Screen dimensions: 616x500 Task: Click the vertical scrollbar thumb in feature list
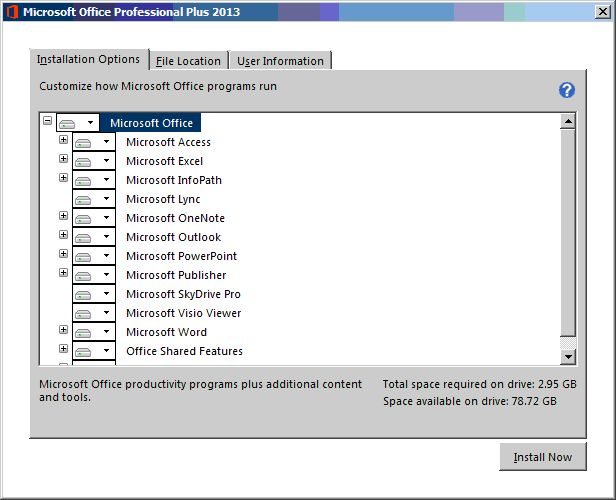[x=568, y=233]
